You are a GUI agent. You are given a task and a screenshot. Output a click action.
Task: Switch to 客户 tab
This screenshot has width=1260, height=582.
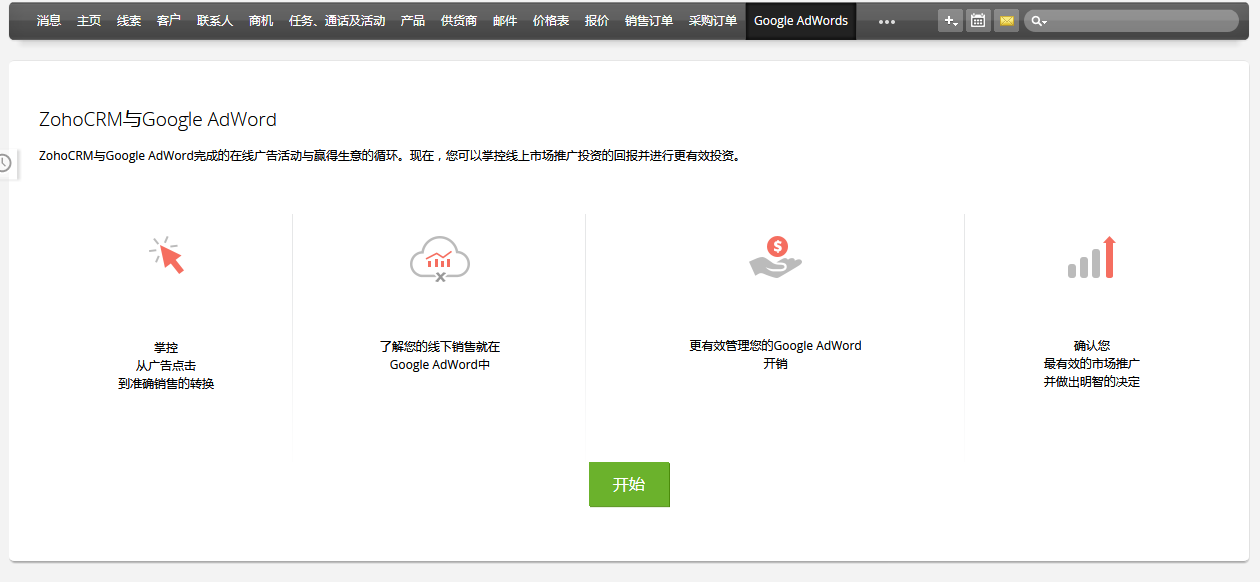[169, 20]
